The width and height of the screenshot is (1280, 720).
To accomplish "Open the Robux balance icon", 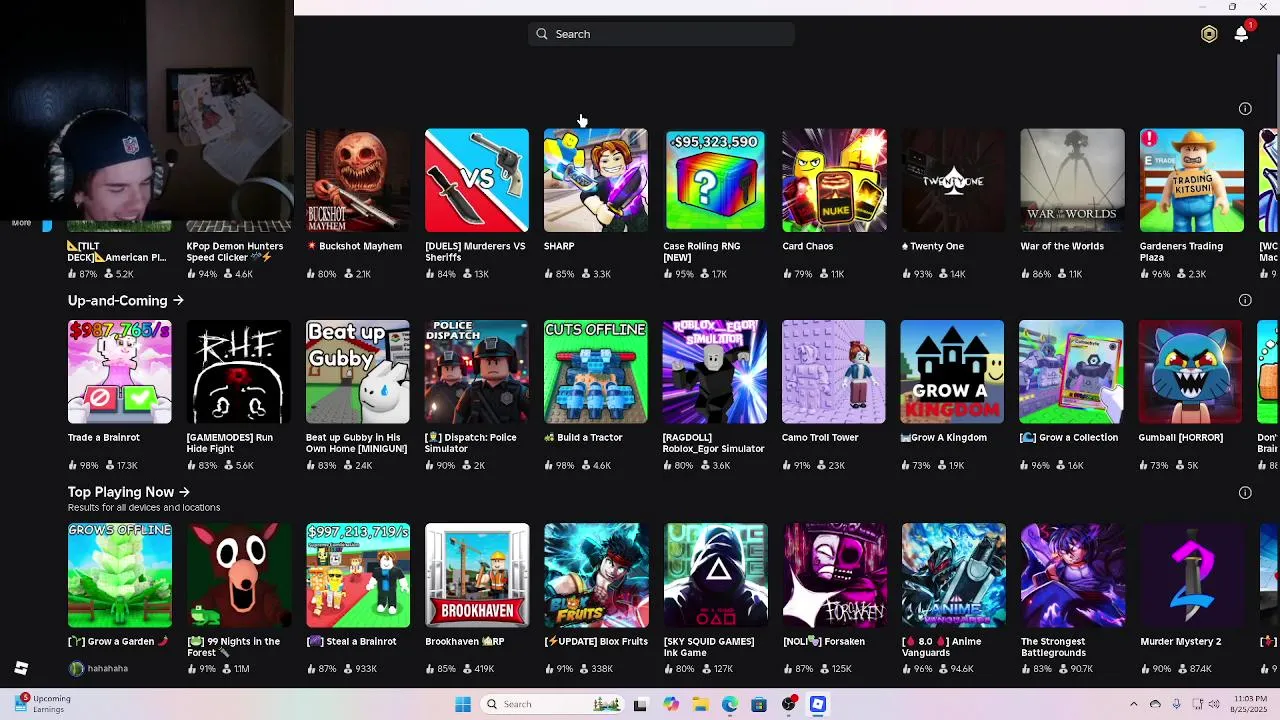I will pos(1209,34).
